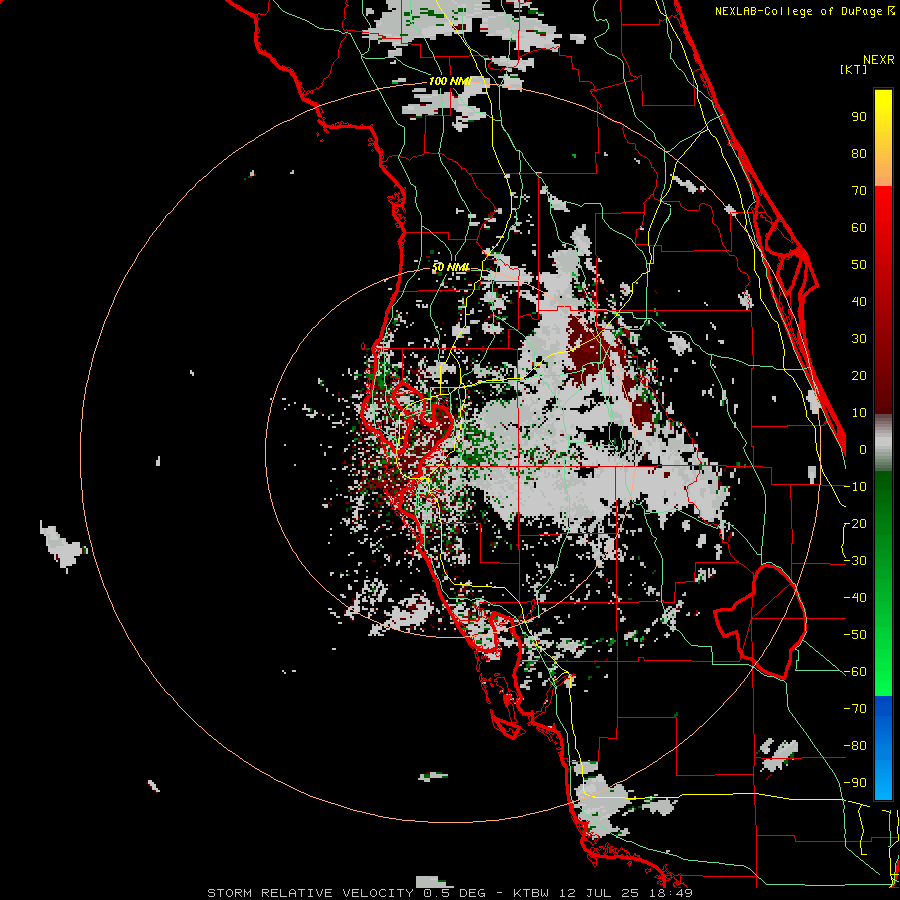This screenshot has height=900, width=900.
Task: Click the -60 value on the velocity scale
Action: click(855, 672)
